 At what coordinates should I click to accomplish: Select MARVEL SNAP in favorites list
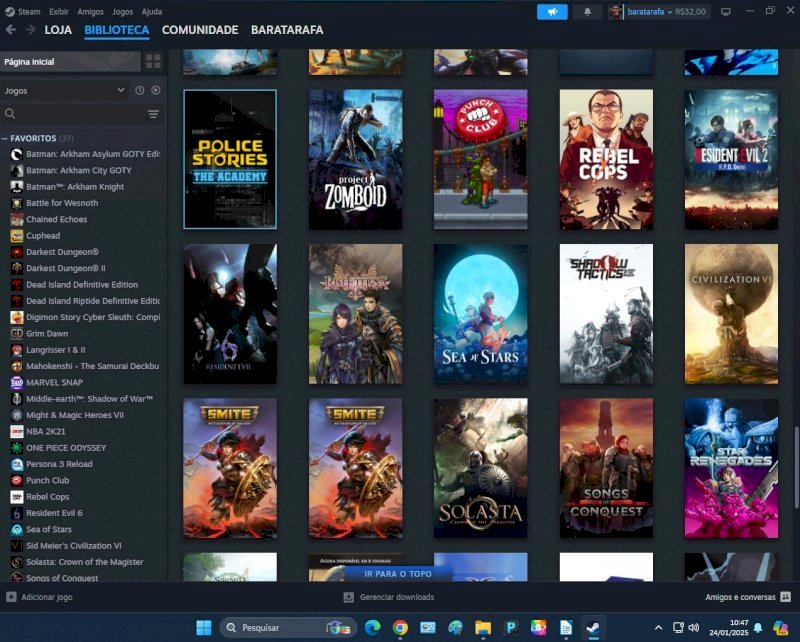(x=54, y=382)
